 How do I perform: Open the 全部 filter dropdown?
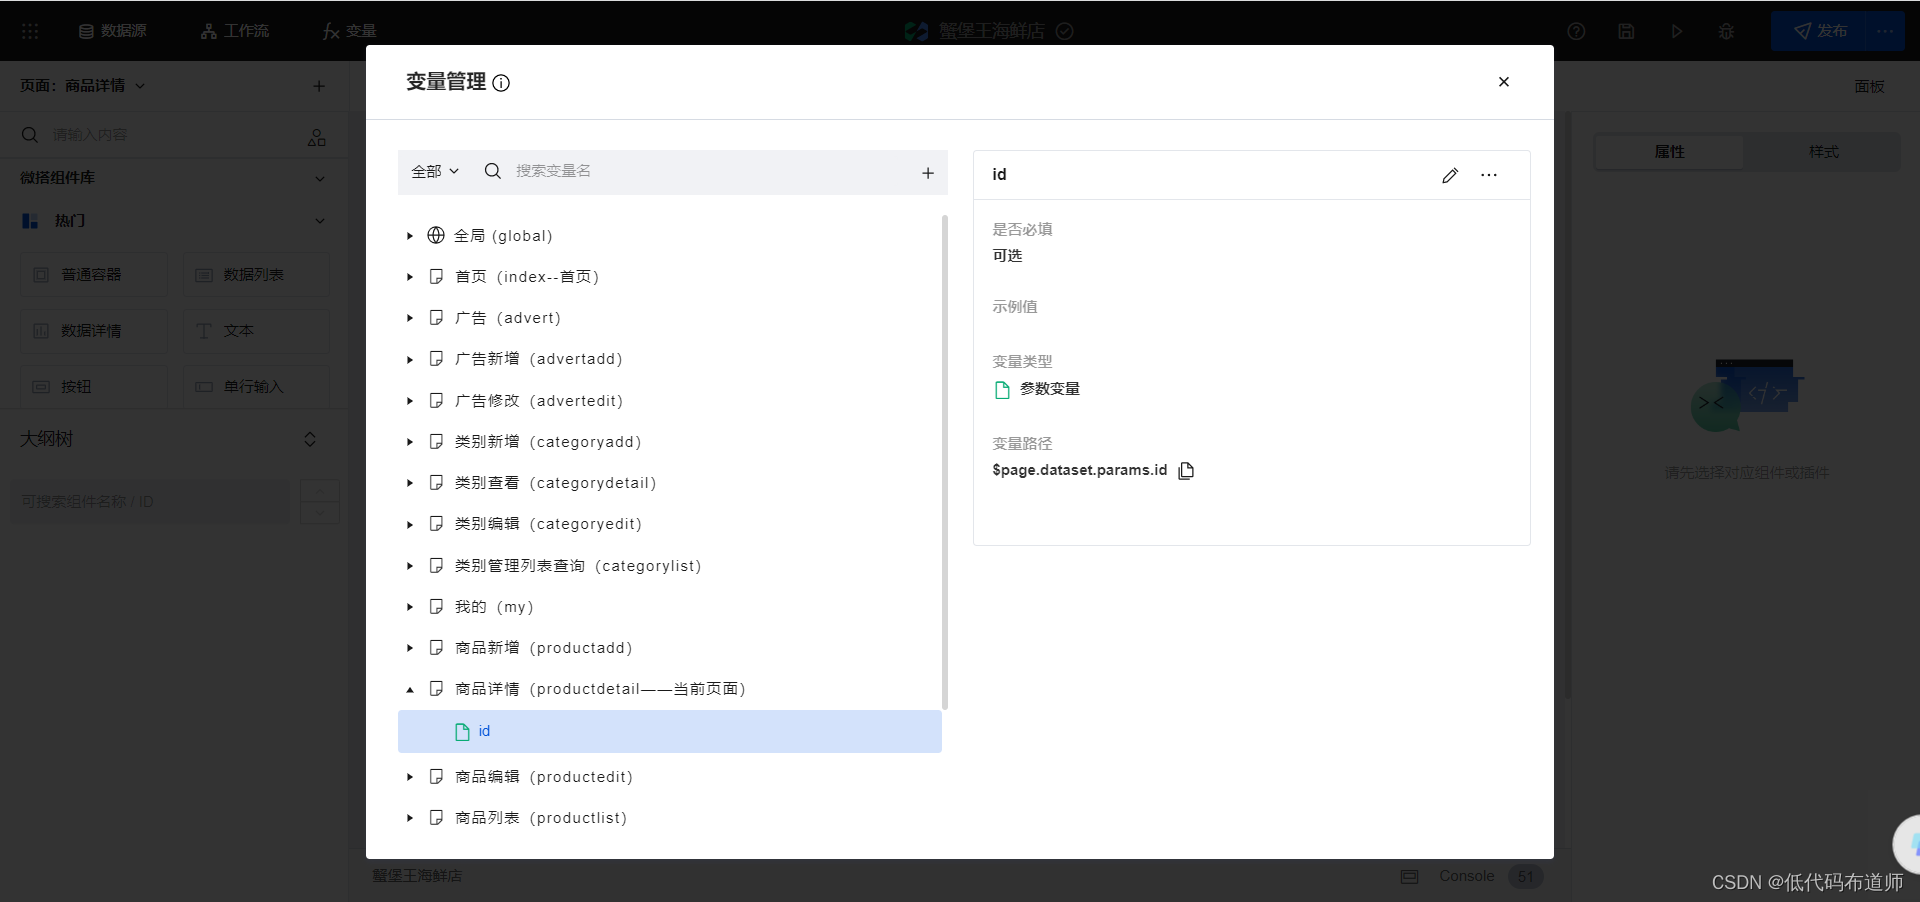pyautogui.click(x=435, y=171)
